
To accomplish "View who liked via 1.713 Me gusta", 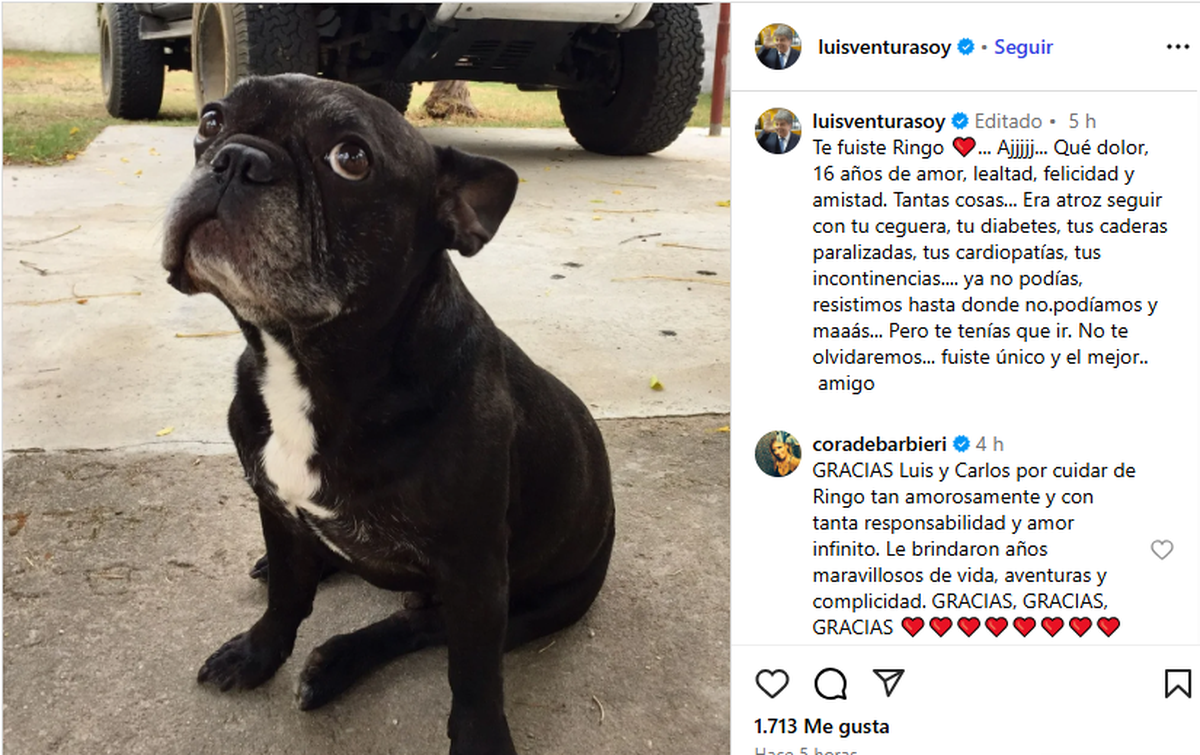I will point(821,727).
